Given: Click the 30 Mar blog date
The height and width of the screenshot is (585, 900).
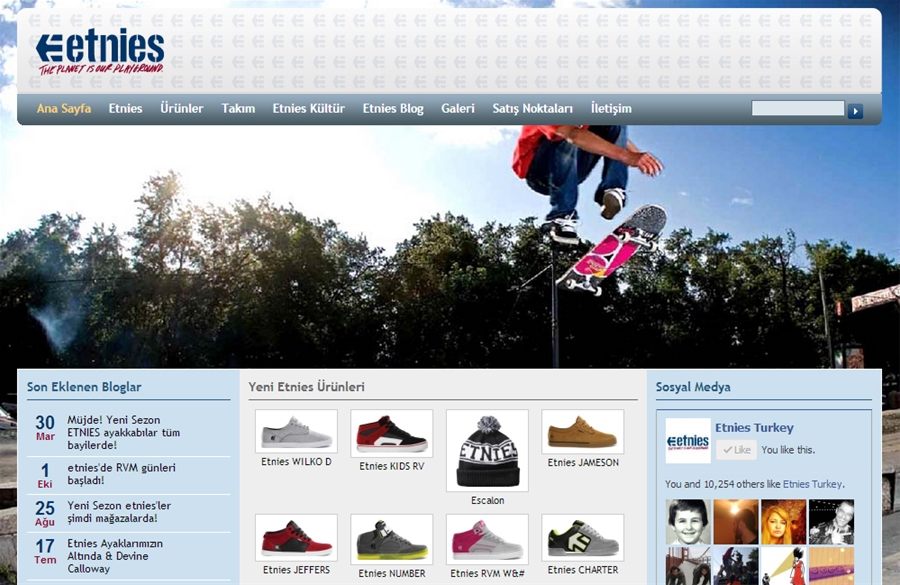Looking at the screenshot, I should coord(45,428).
